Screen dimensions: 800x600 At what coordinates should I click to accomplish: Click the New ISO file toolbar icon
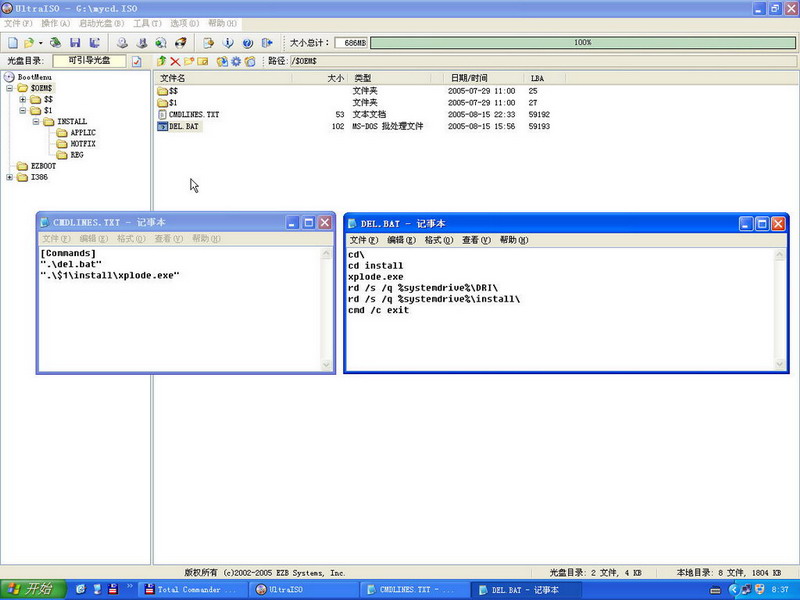13,43
